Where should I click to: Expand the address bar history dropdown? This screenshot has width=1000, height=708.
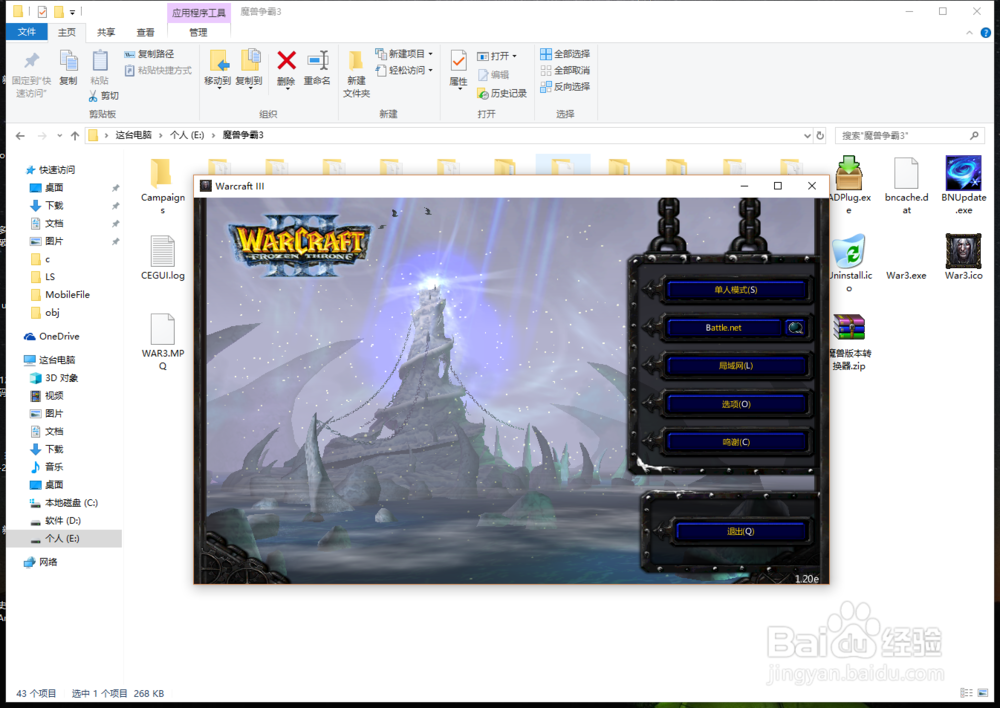point(807,136)
